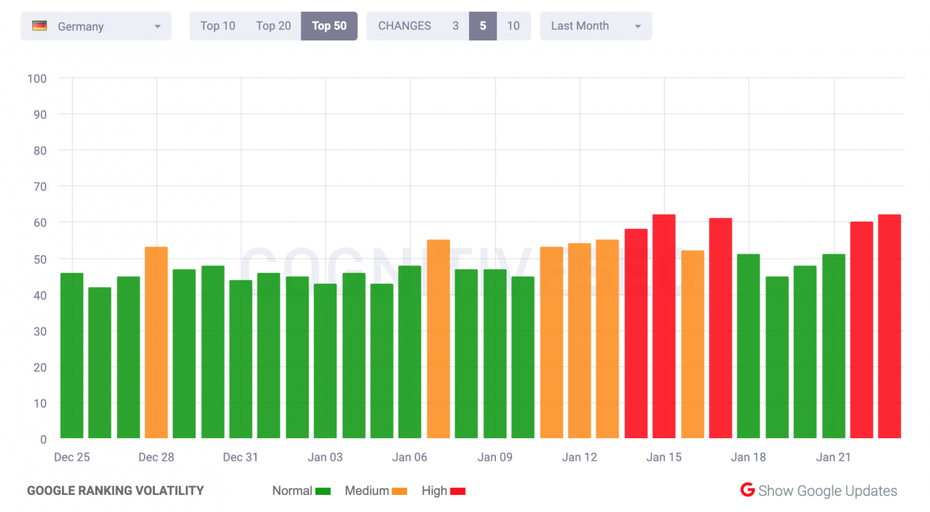Click the CHANGES label

pos(405,26)
